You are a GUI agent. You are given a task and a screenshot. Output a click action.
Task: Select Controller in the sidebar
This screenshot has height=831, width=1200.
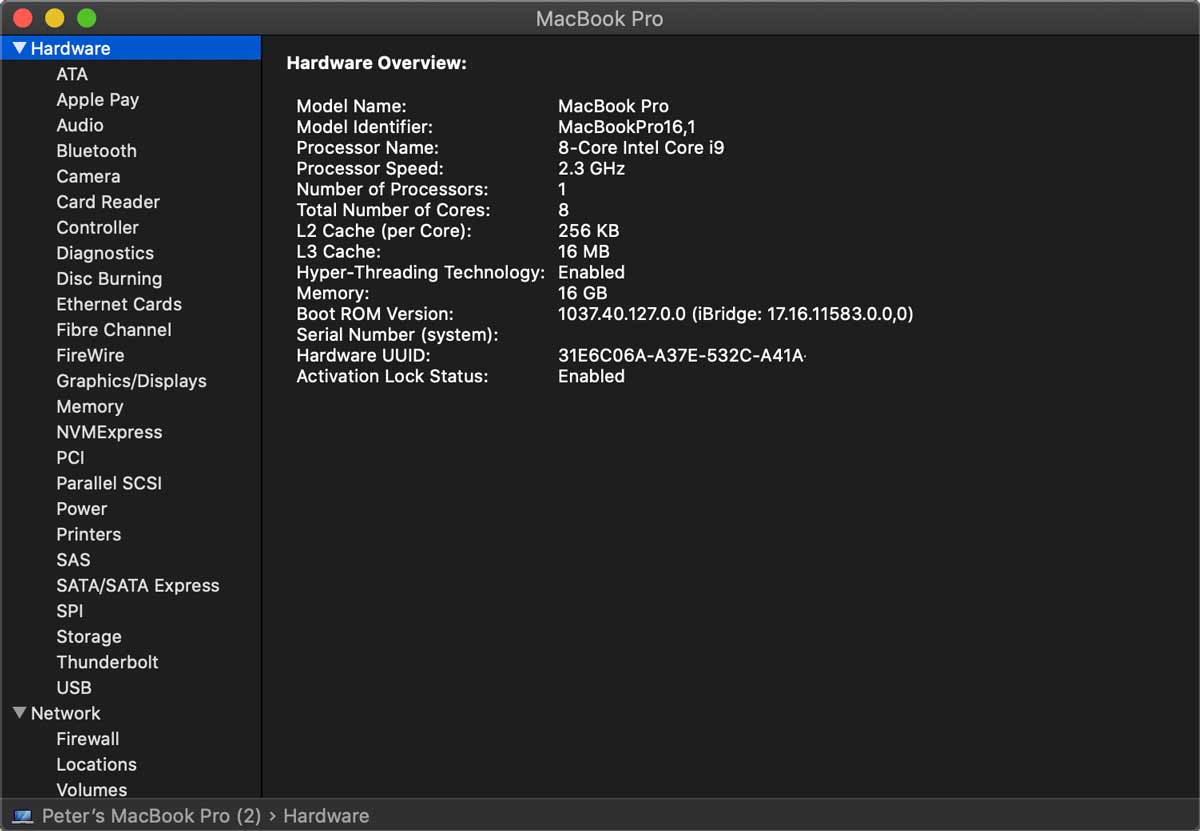(x=98, y=227)
